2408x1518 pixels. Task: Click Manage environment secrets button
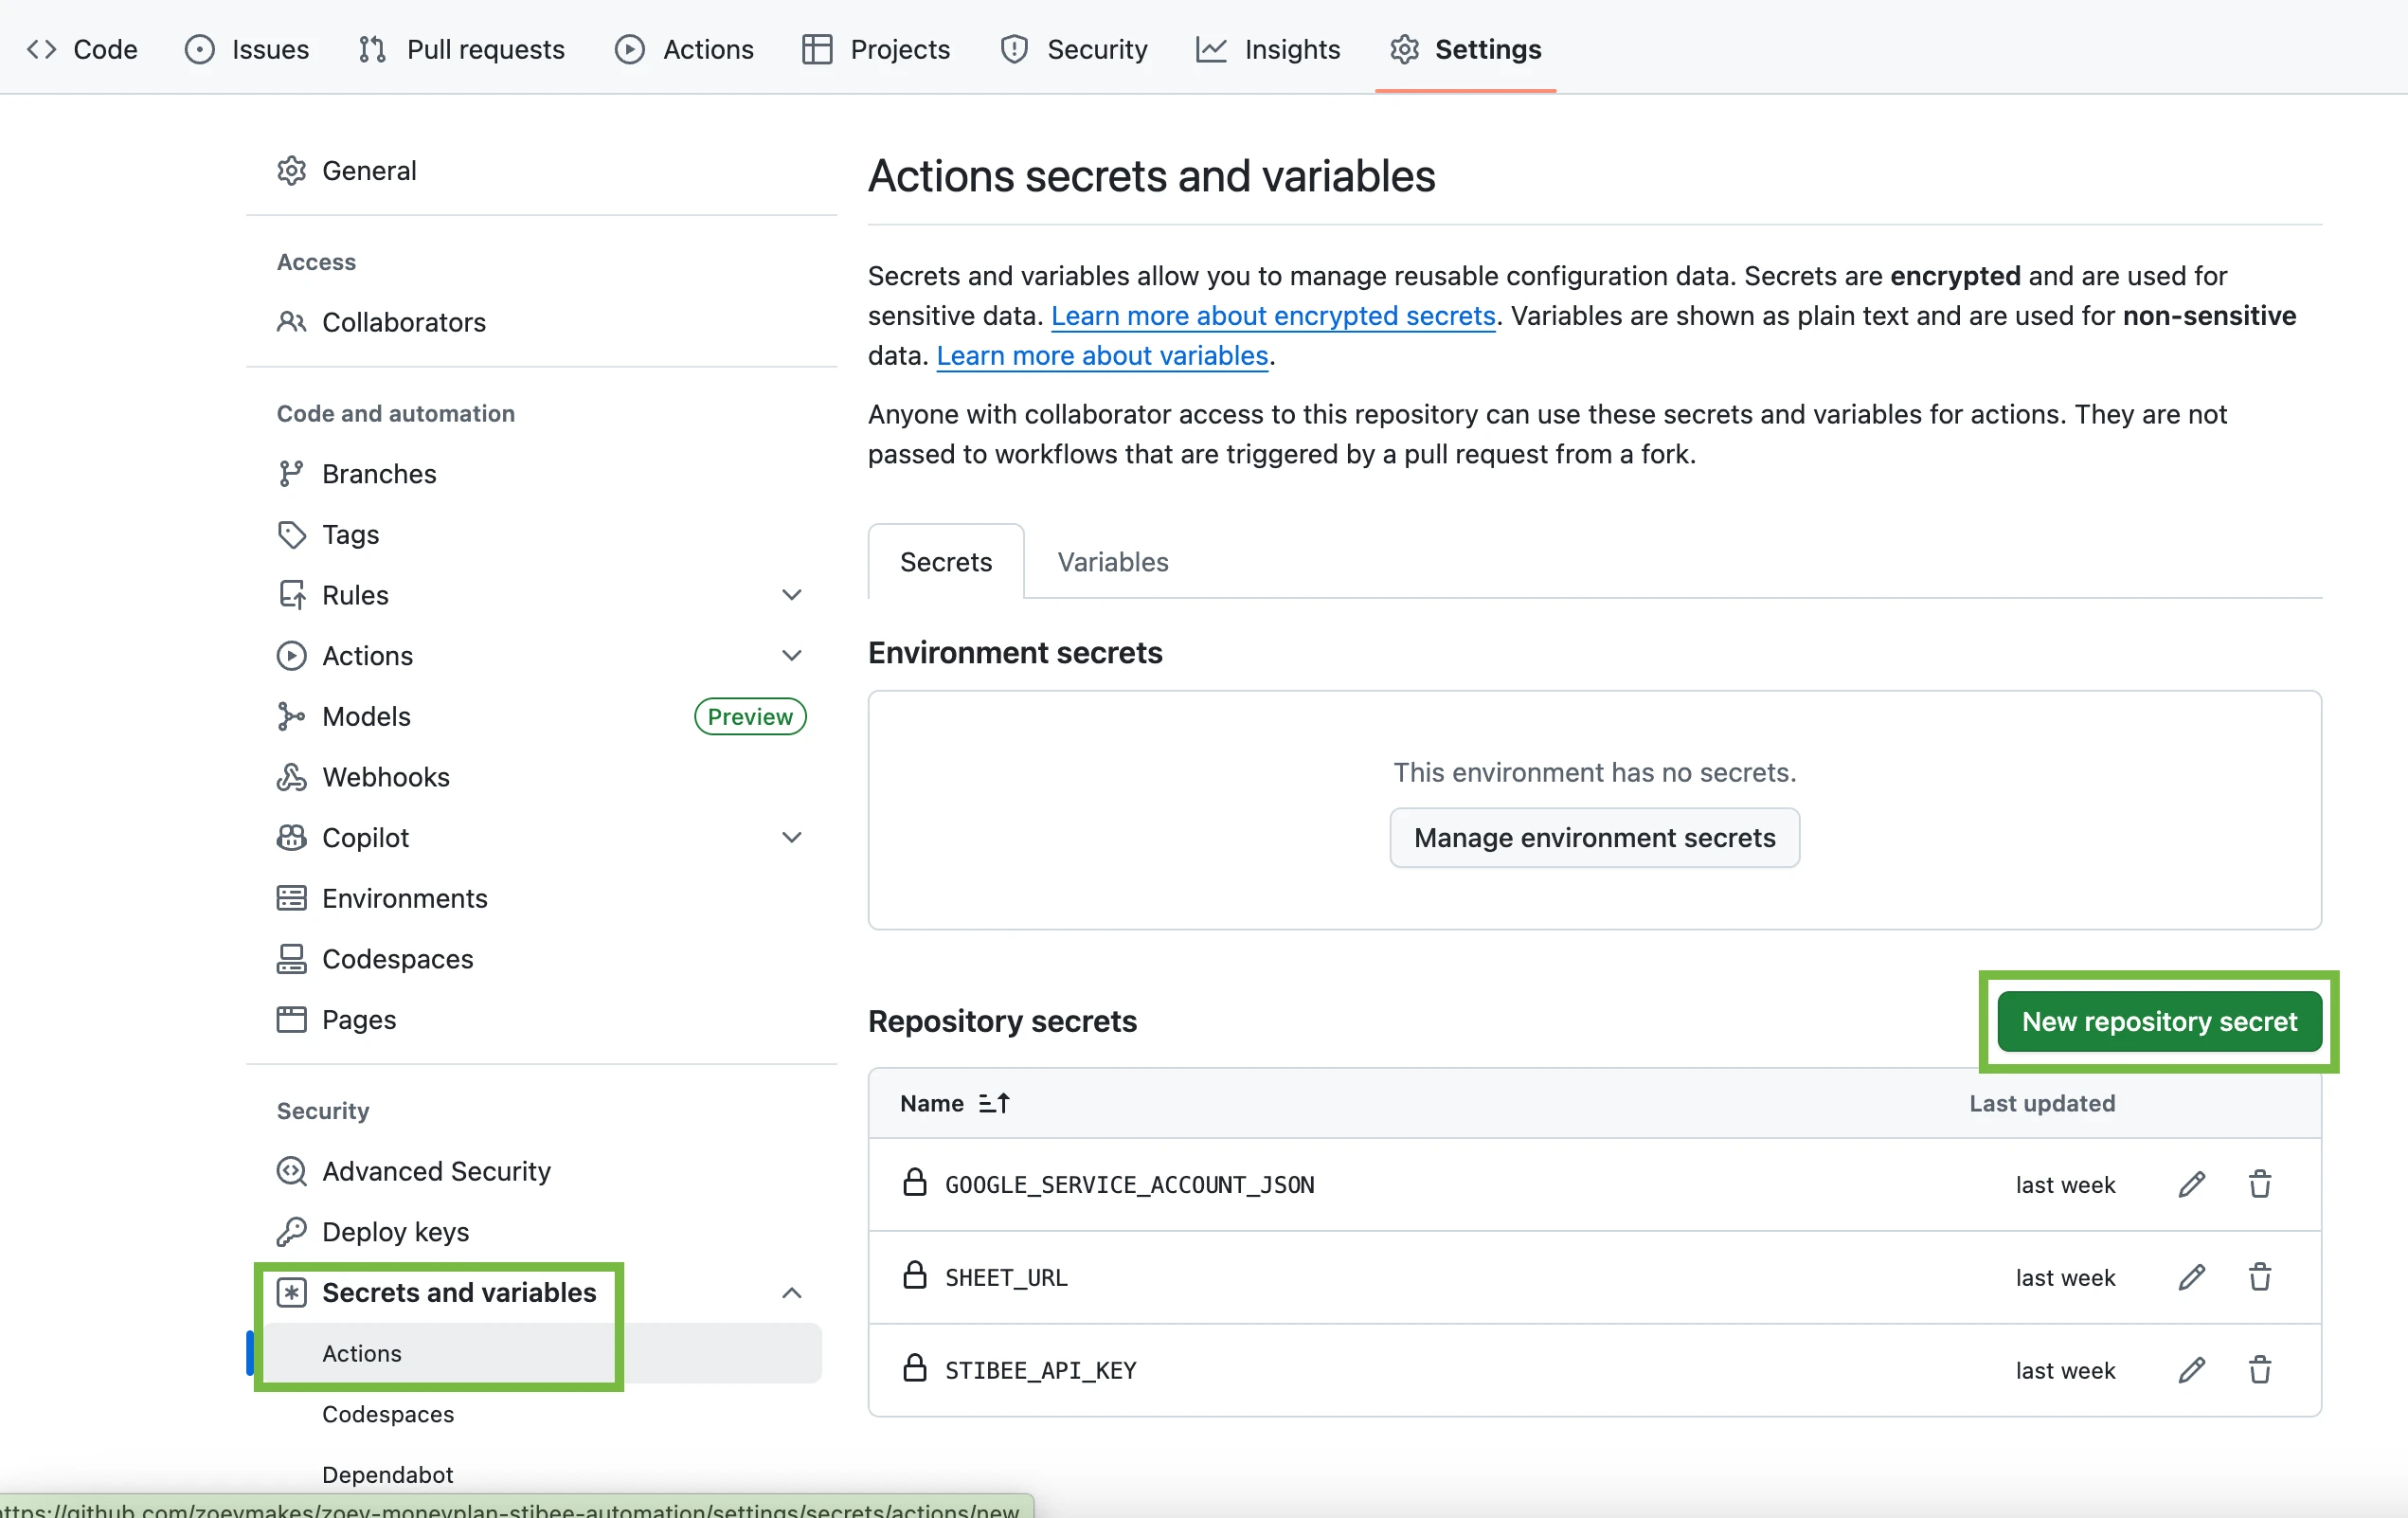pyautogui.click(x=1594, y=837)
